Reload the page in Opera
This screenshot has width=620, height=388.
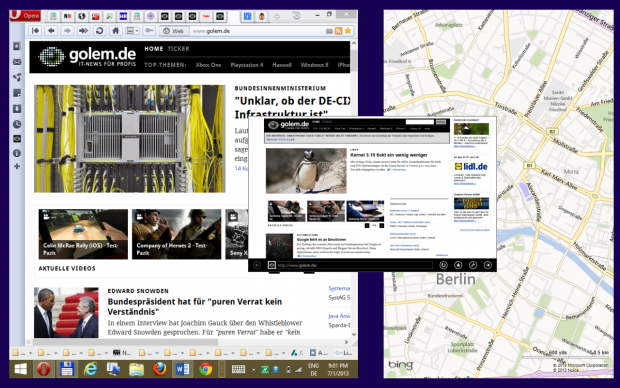[x=100, y=31]
